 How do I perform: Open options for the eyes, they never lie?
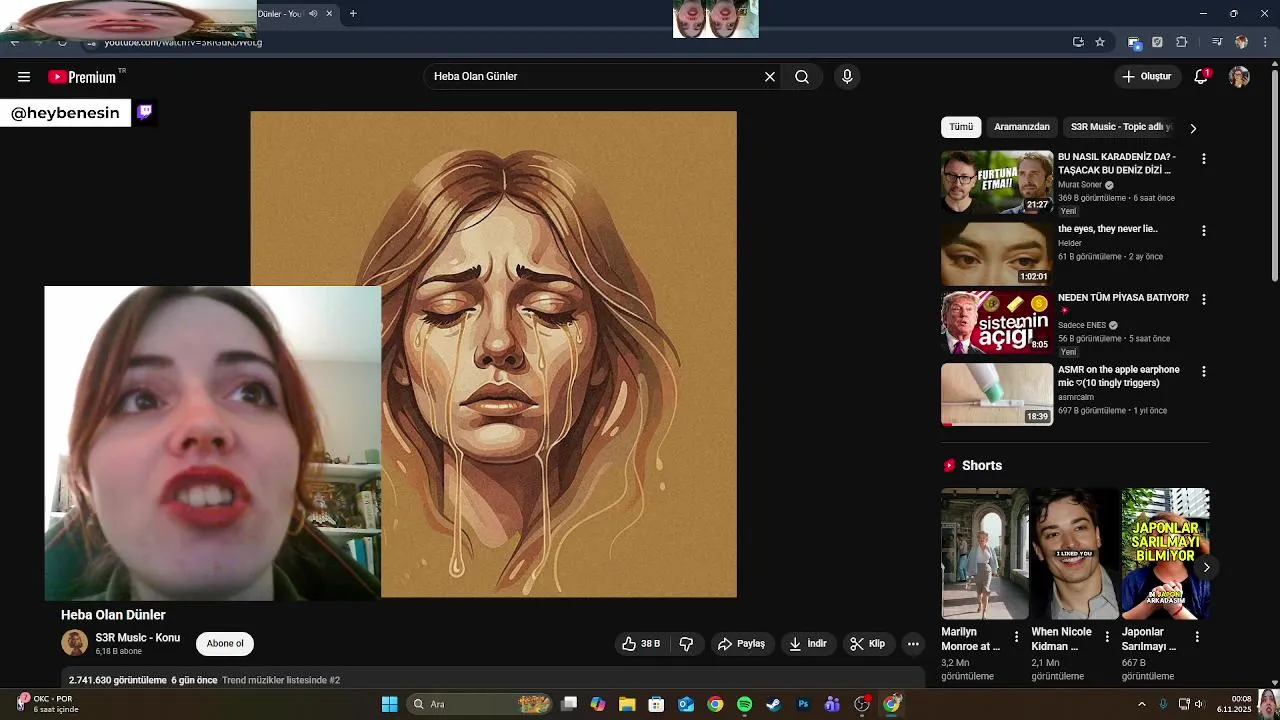1204,231
